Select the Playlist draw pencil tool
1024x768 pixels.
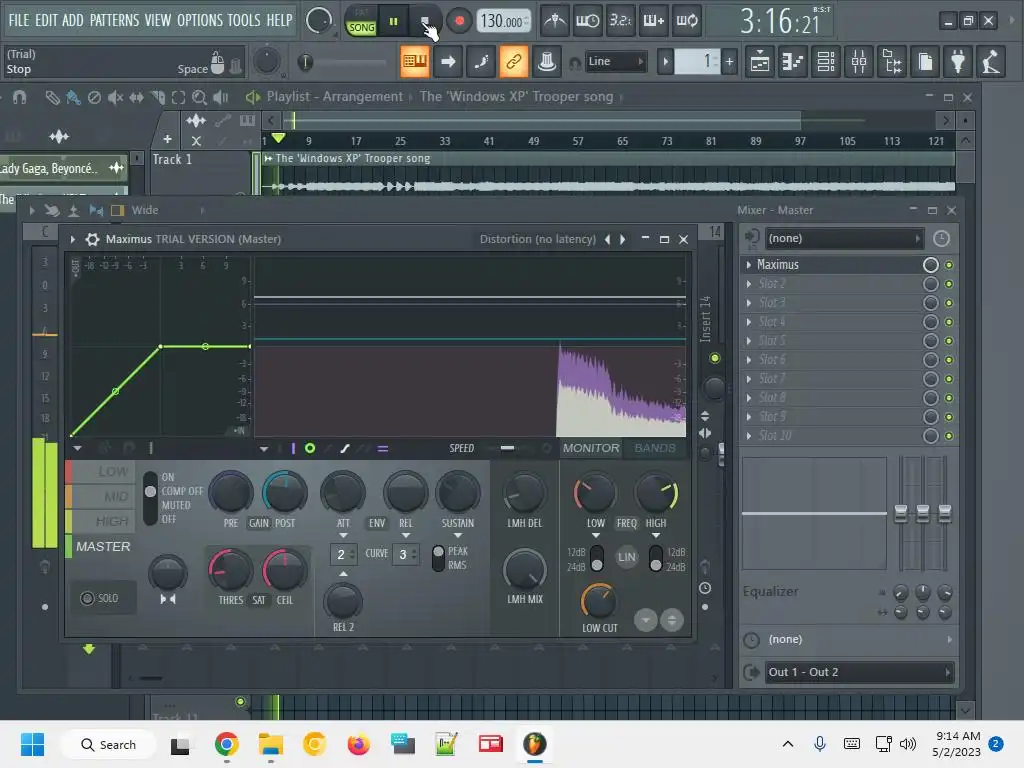pos(52,98)
